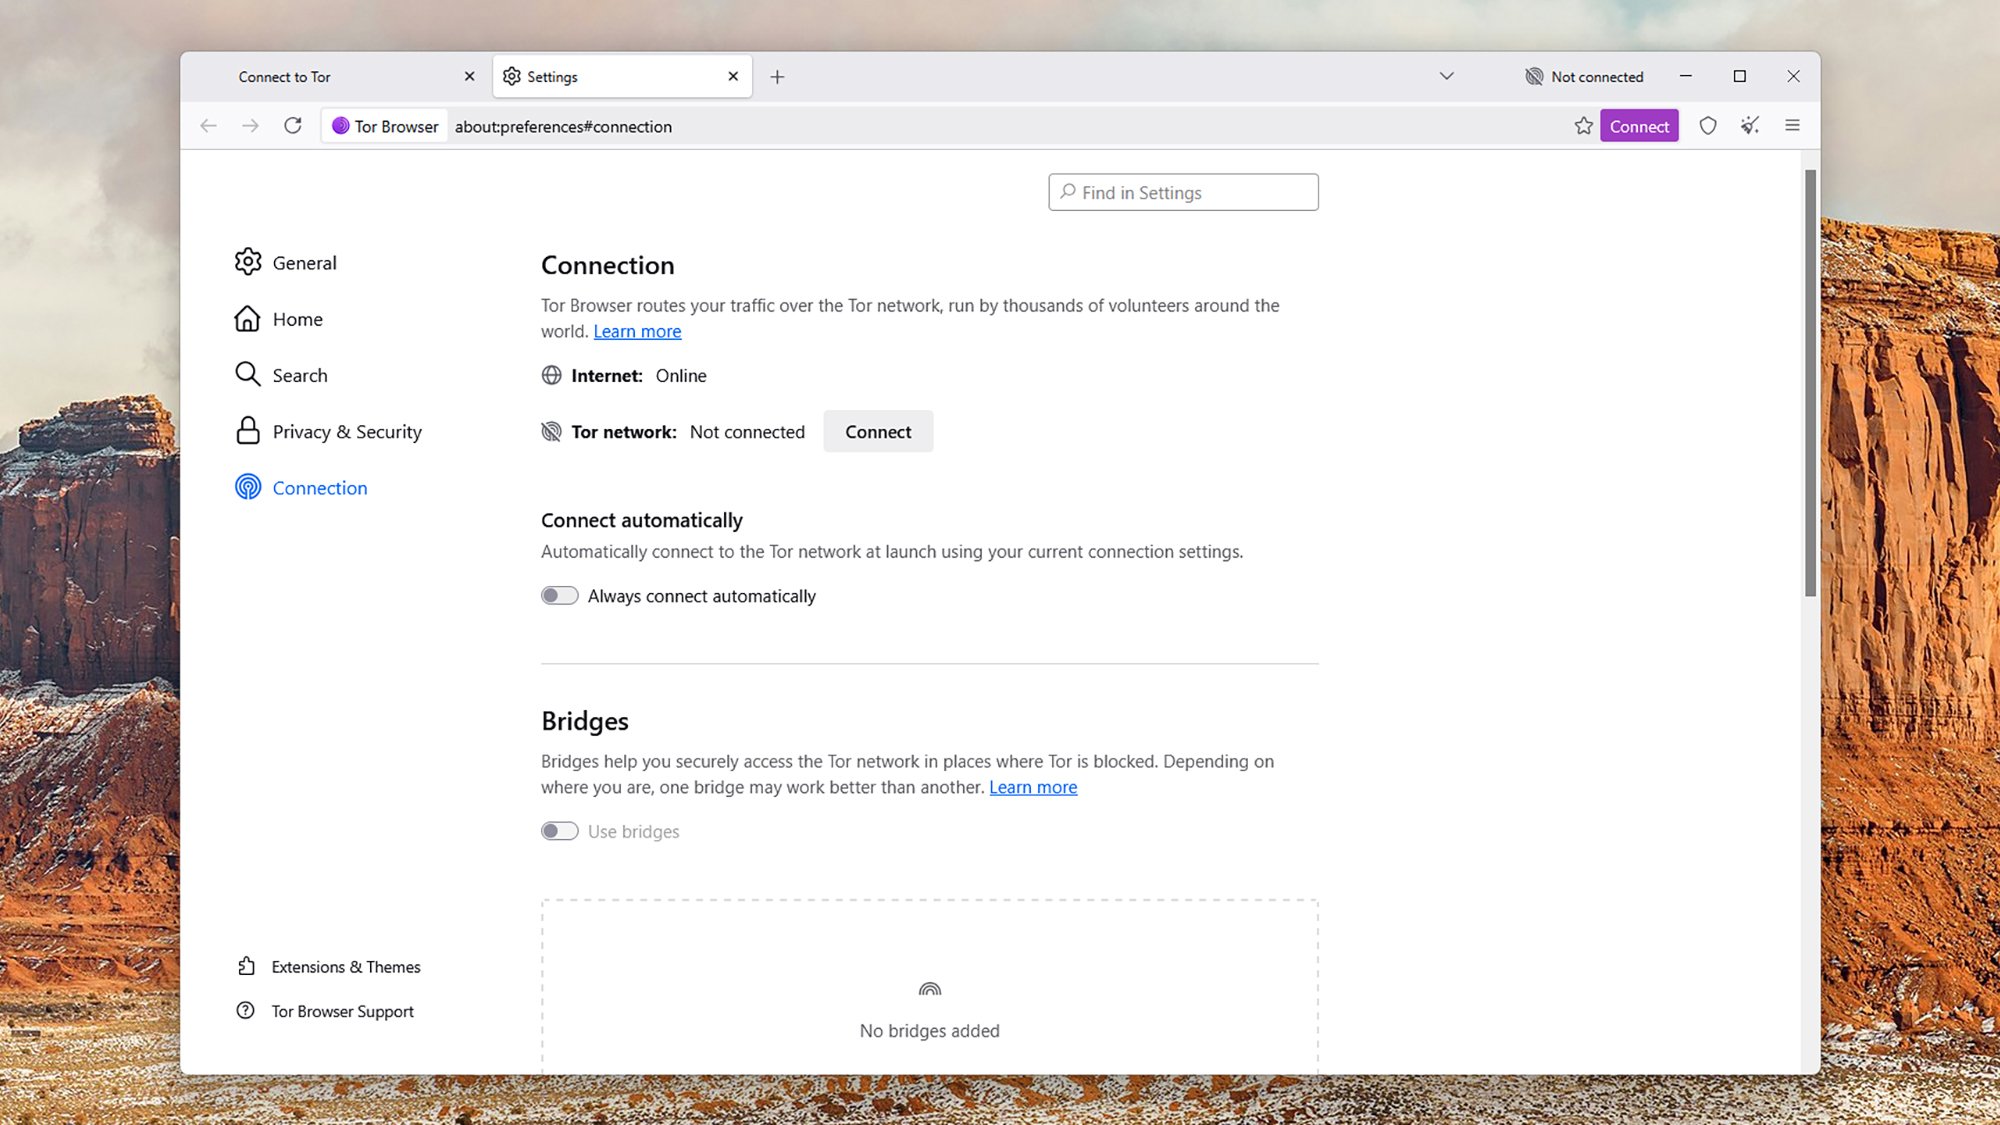Click the back navigation arrow
The height and width of the screenshot is (1125, 2000).
[x=208, y=126]
